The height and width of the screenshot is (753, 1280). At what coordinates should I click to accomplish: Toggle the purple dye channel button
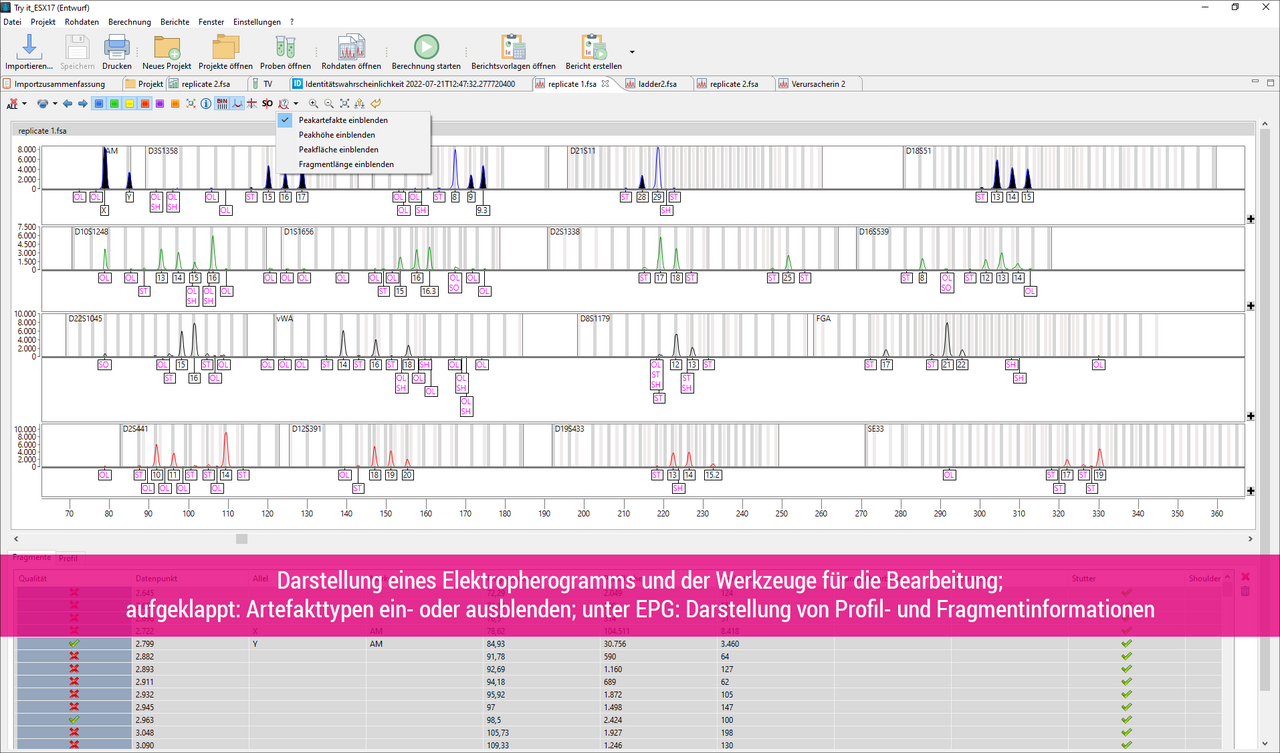pos(159,103)
